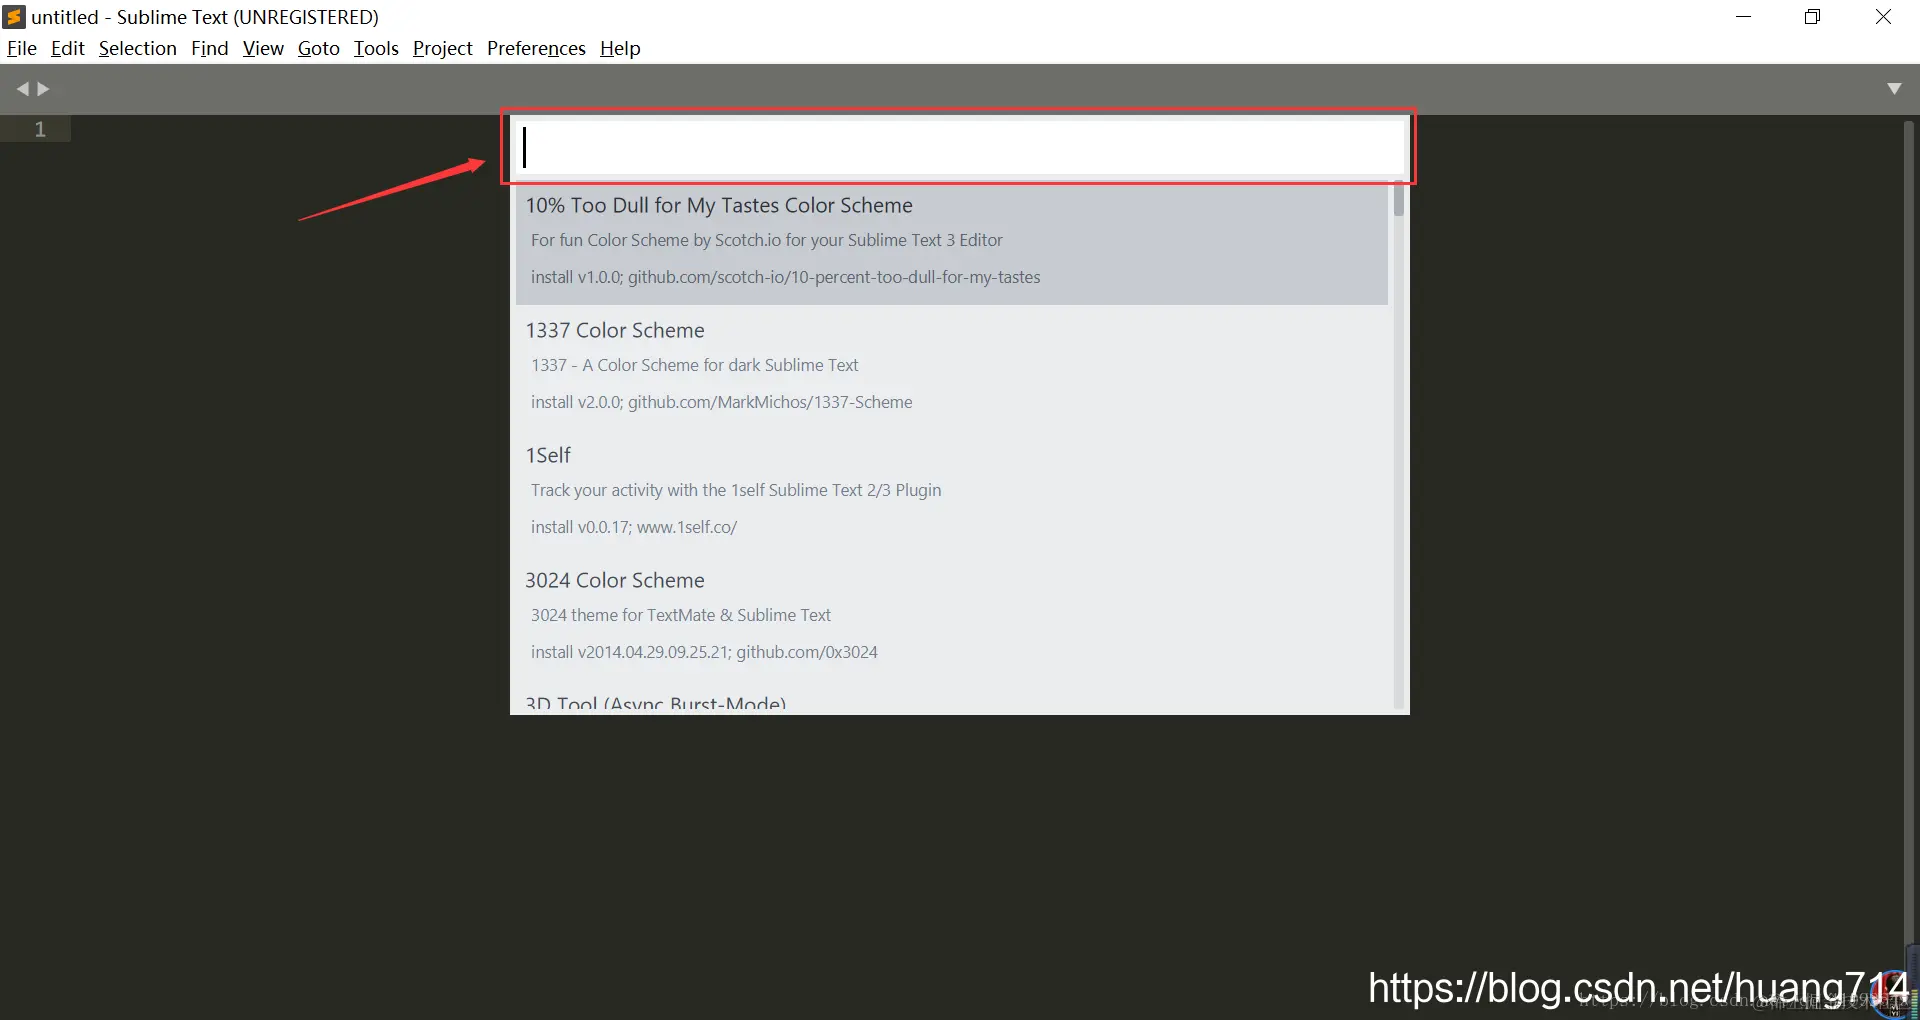Viewport: 1920px width, 1020px height.
Task: Click the package search input field
Action: tap(958, 147)
